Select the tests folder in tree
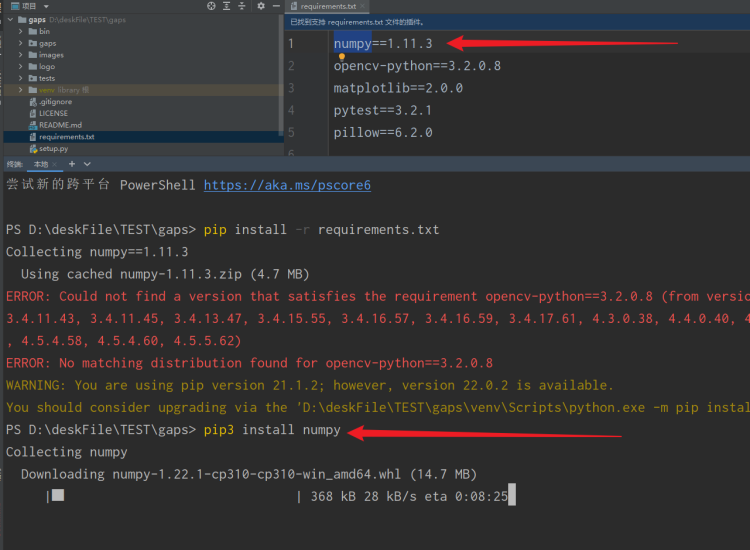The width and height of the screenshot is (750, 550). tap(42, 78)
